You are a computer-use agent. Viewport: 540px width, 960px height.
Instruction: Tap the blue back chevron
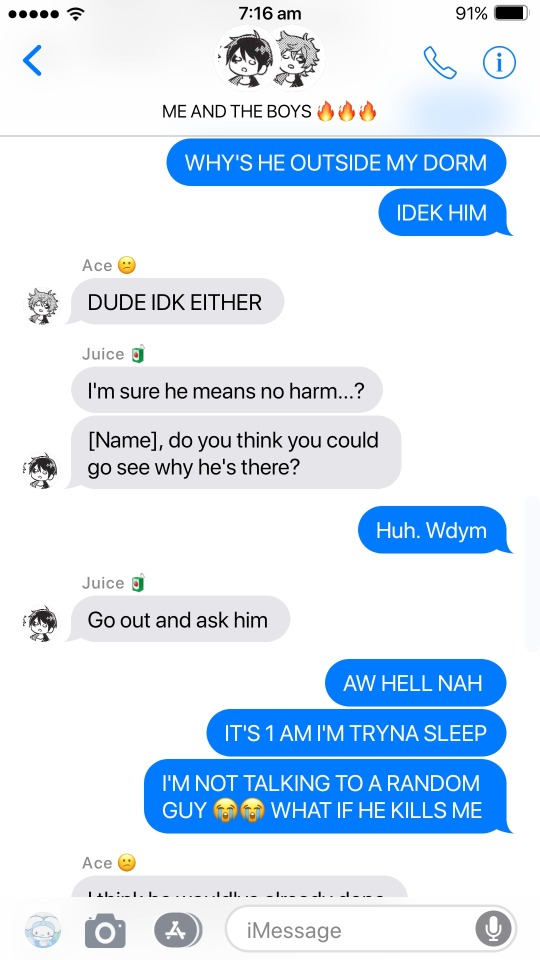[32, 61]
